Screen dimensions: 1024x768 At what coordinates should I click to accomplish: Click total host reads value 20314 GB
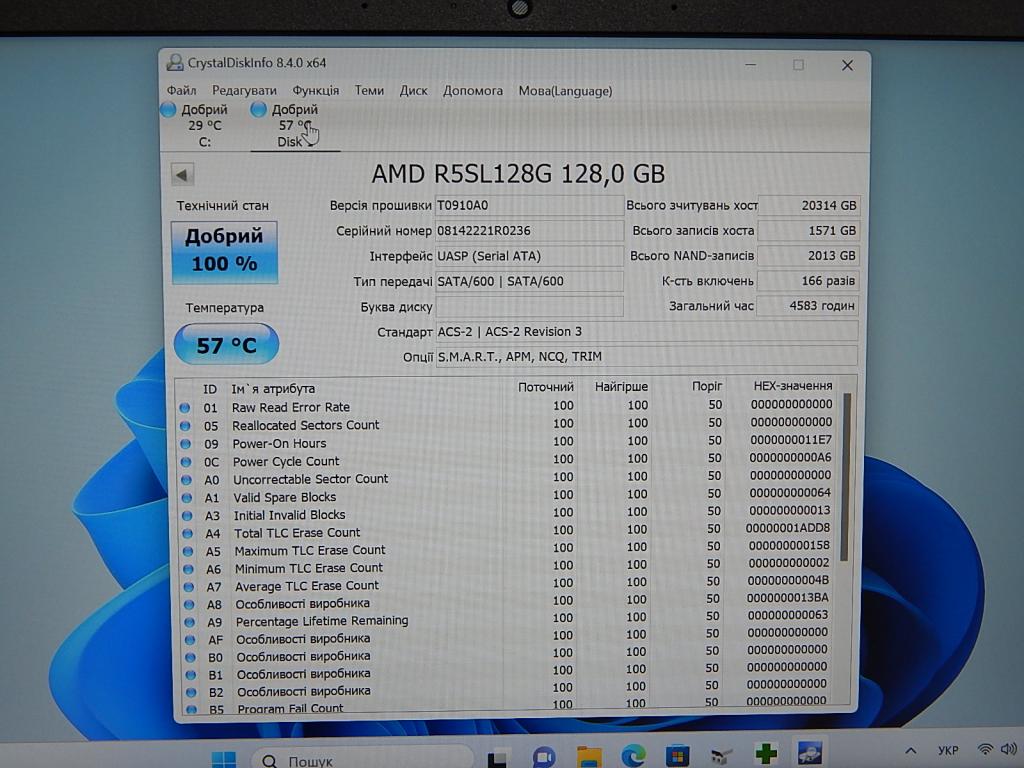pos(808,206)
